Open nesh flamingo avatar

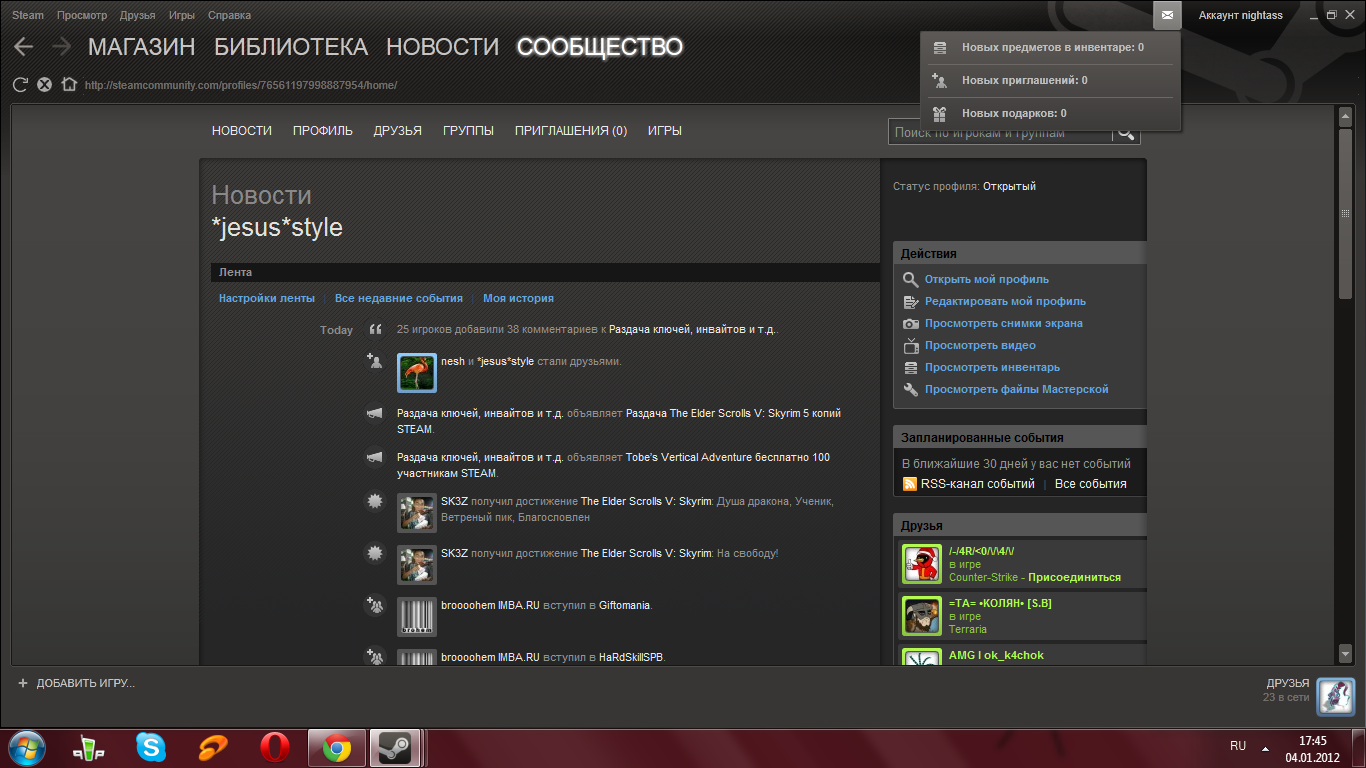pos(417,373)
